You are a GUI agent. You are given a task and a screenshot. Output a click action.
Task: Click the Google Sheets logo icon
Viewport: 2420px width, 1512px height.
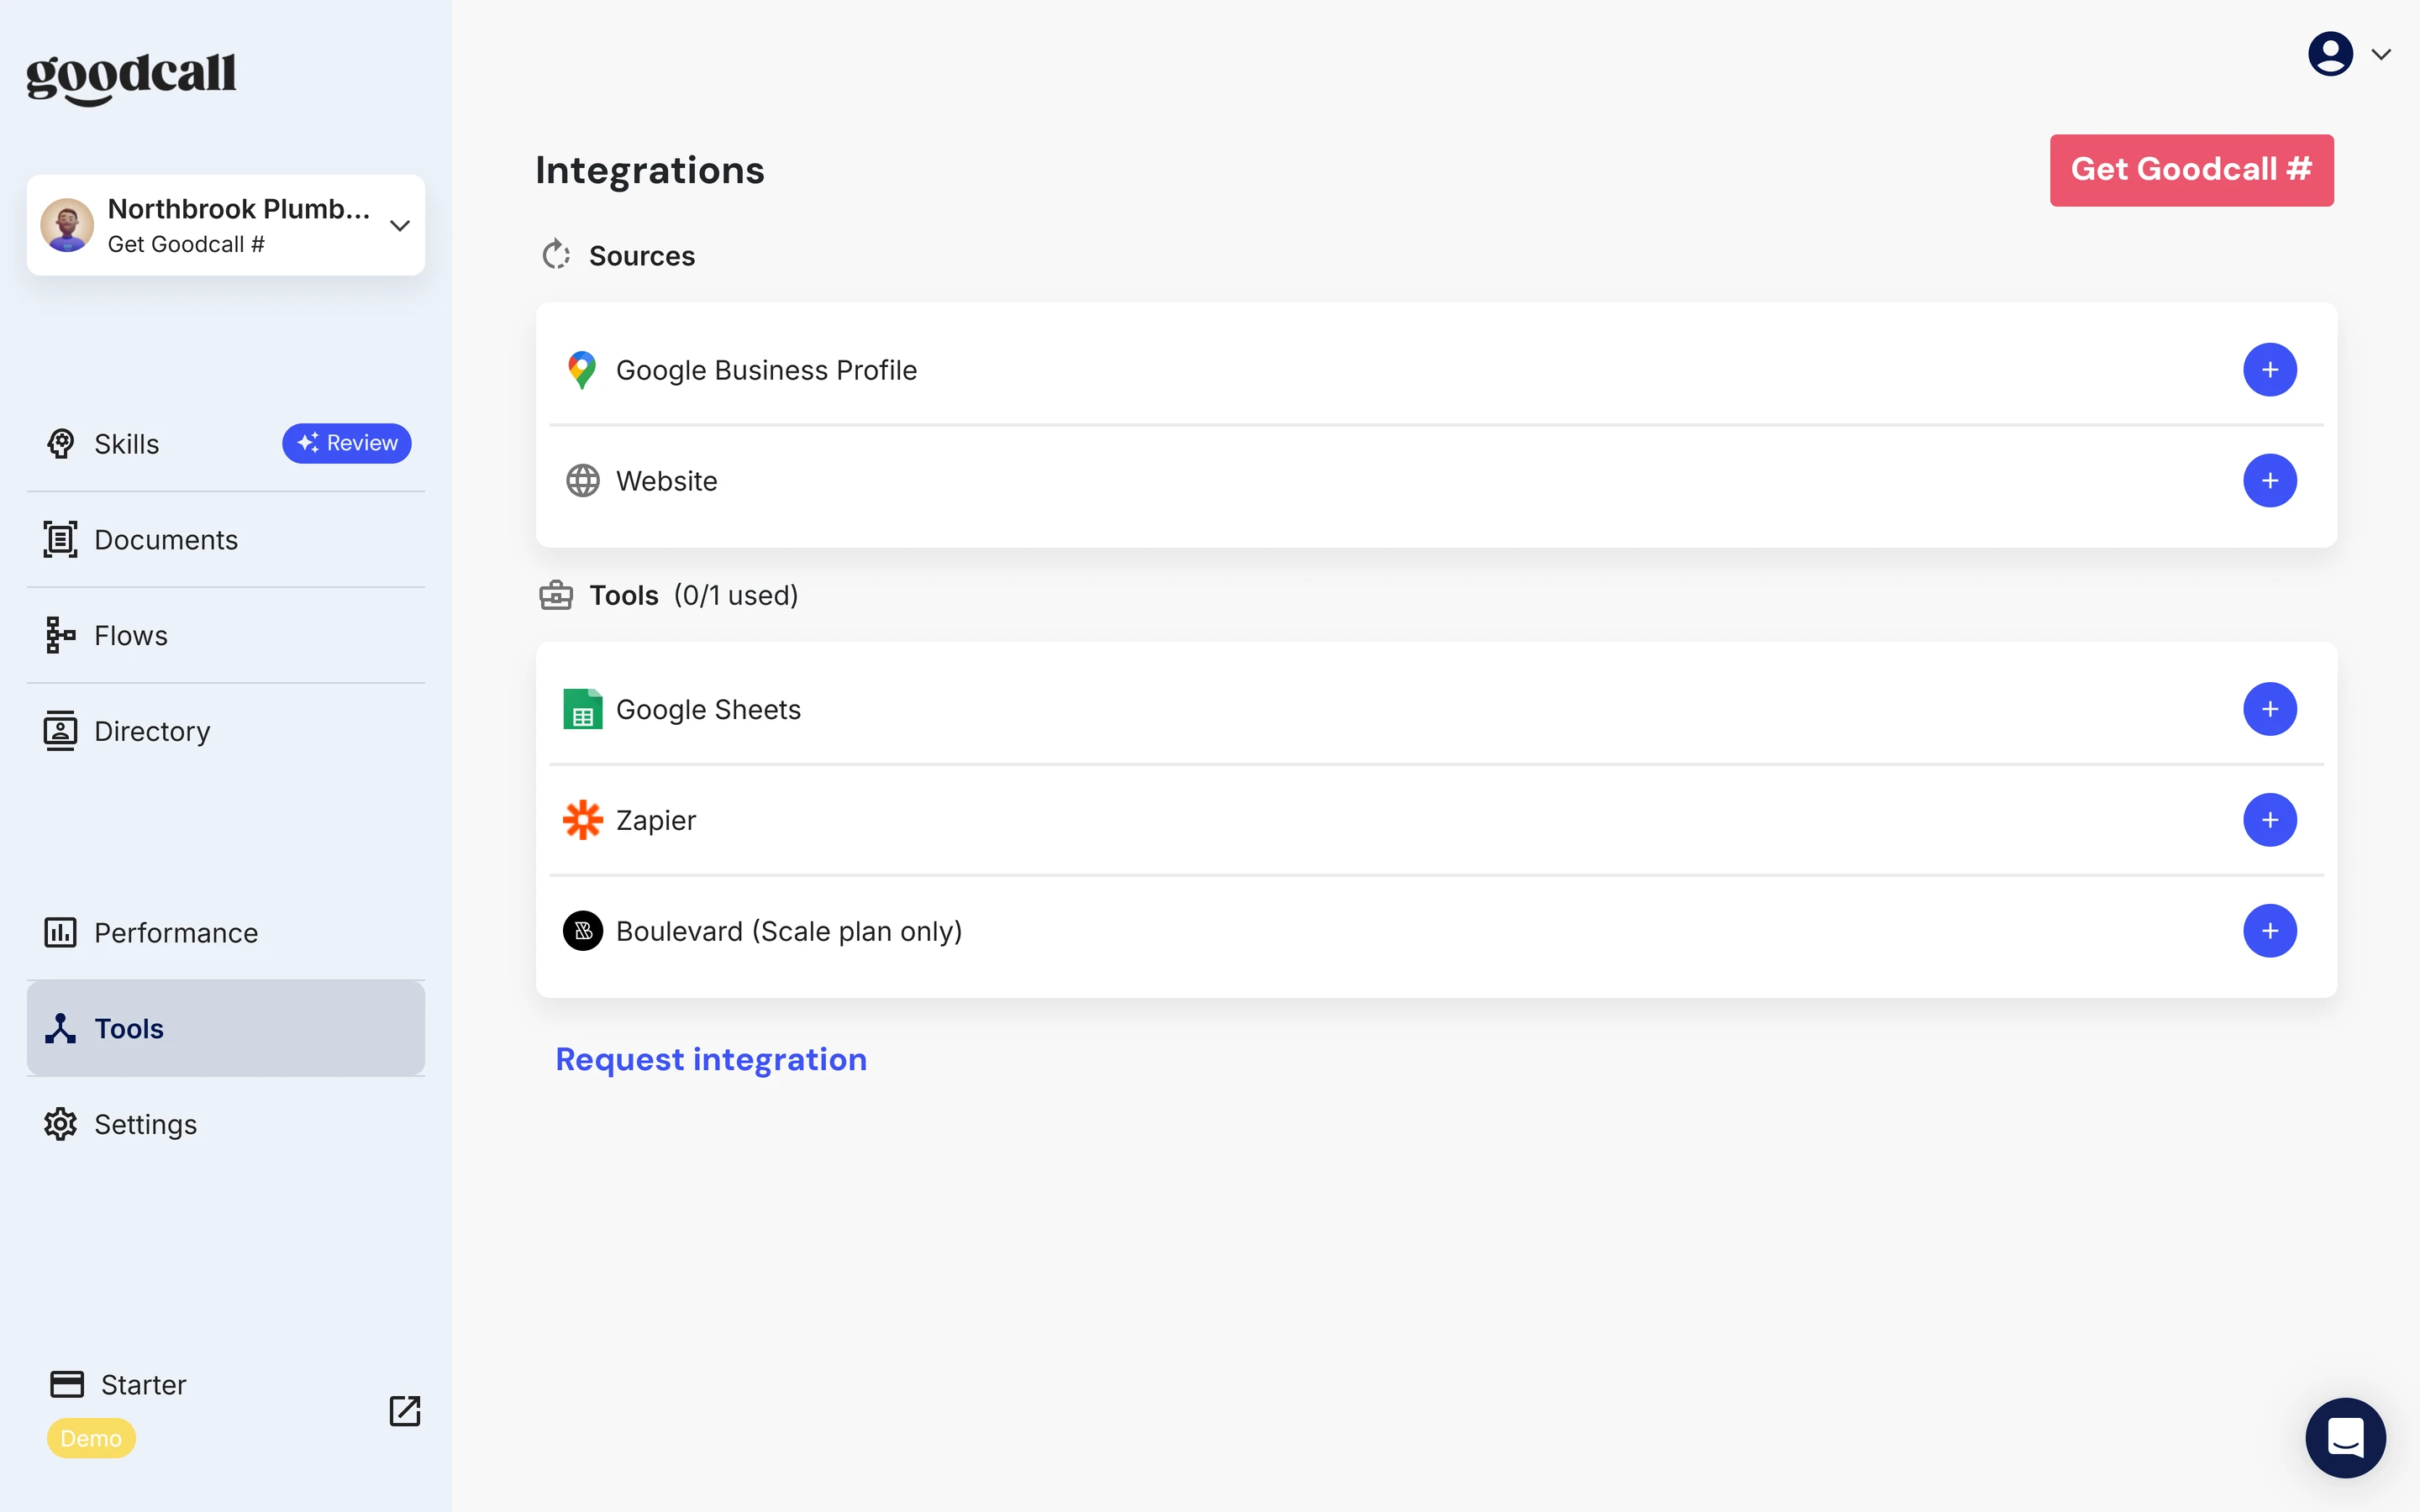click(x=583, y=709)
